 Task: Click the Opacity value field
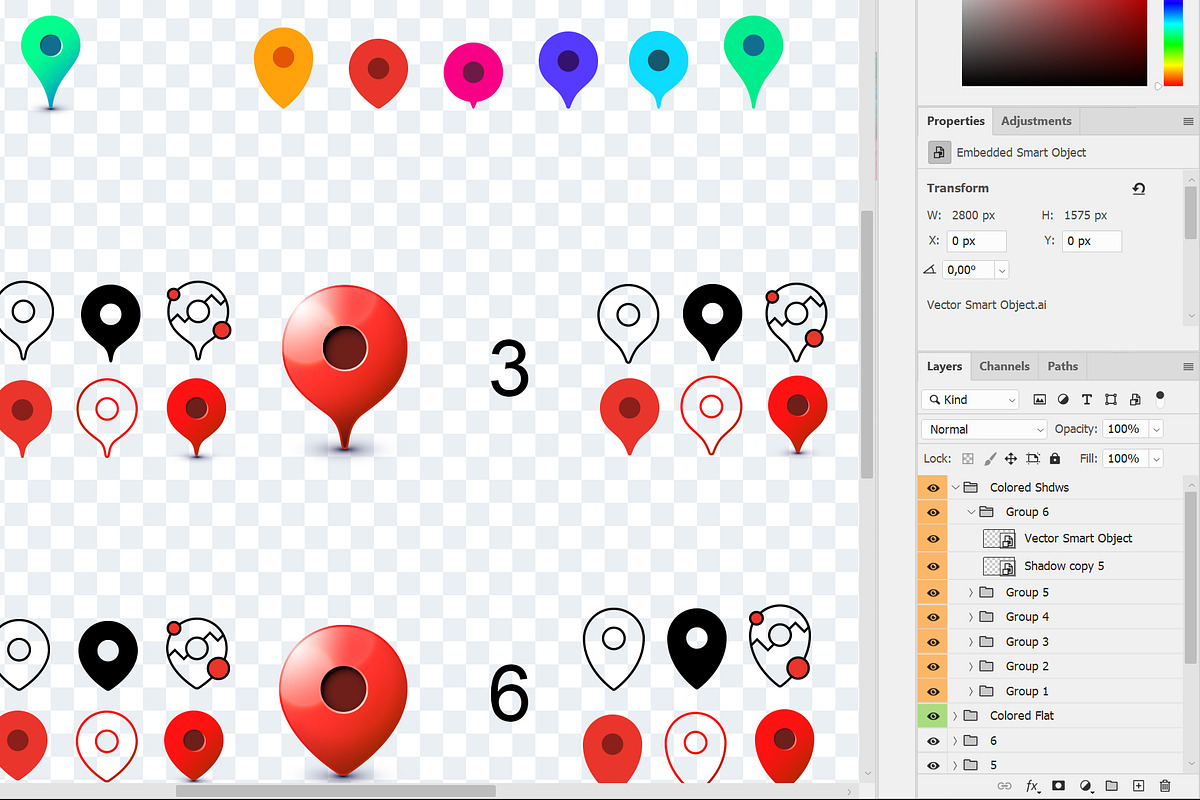[x=1125, y=429]
